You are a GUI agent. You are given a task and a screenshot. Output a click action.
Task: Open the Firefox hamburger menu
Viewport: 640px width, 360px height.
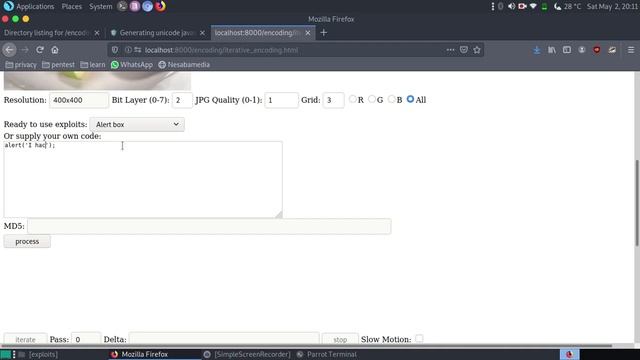pyautogui.click(x=631, y=50)
